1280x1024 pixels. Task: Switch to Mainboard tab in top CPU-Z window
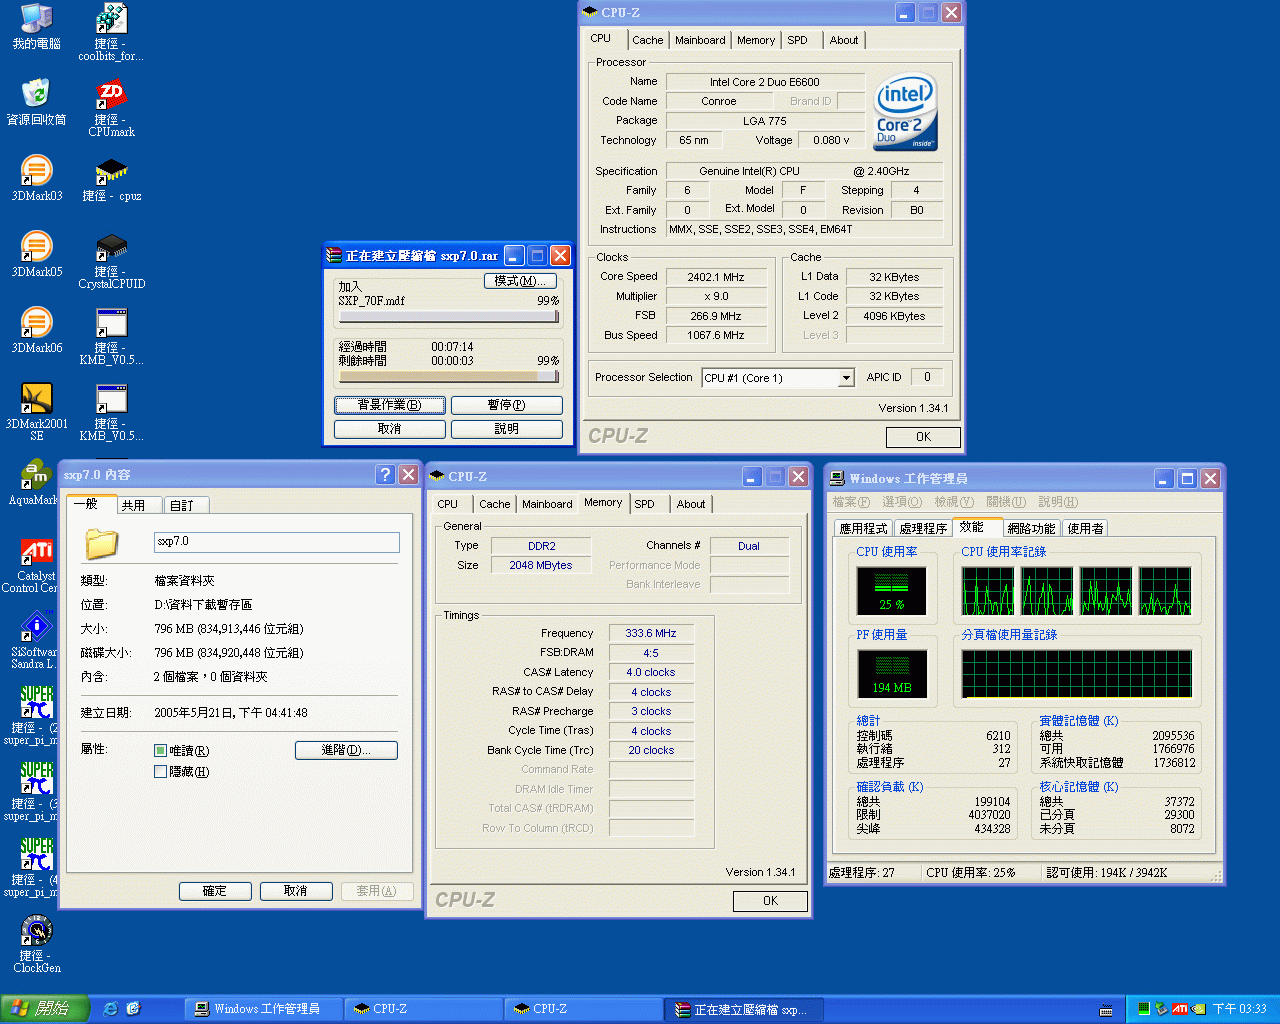tap(700, 40)
